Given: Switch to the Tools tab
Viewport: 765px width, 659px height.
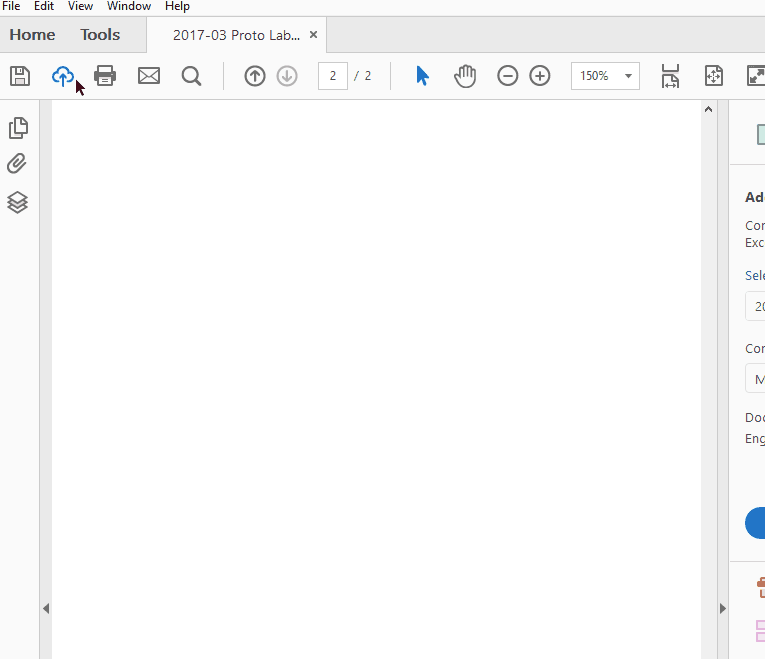Looking at the screenshot, I should pyautogui.click(x=100, y=35).
